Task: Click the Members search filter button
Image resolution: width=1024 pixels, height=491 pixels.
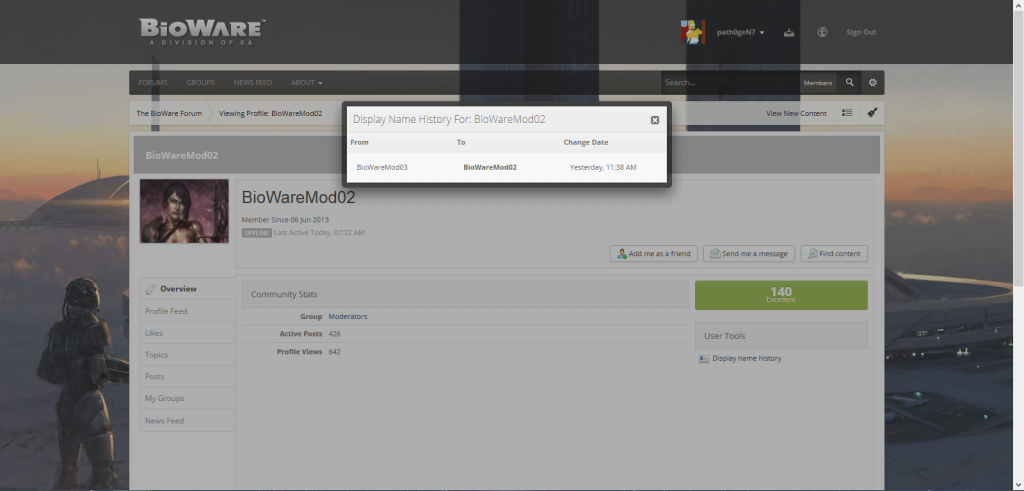Action: click(x=818, y=83)
